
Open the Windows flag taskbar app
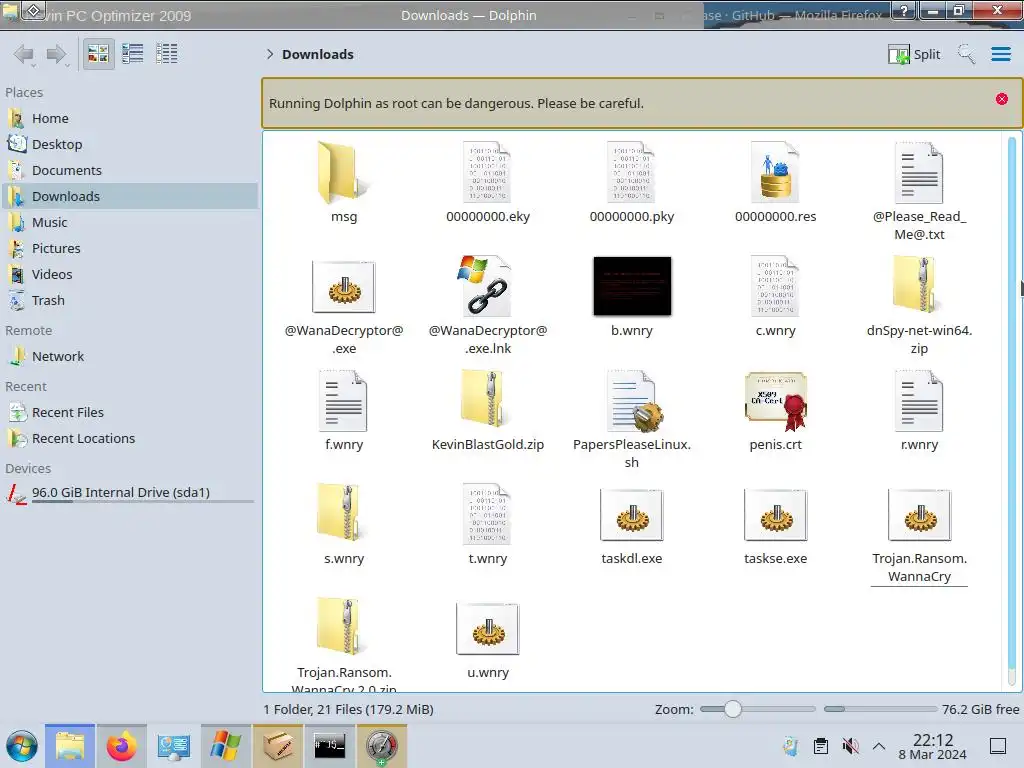(225, 746)
